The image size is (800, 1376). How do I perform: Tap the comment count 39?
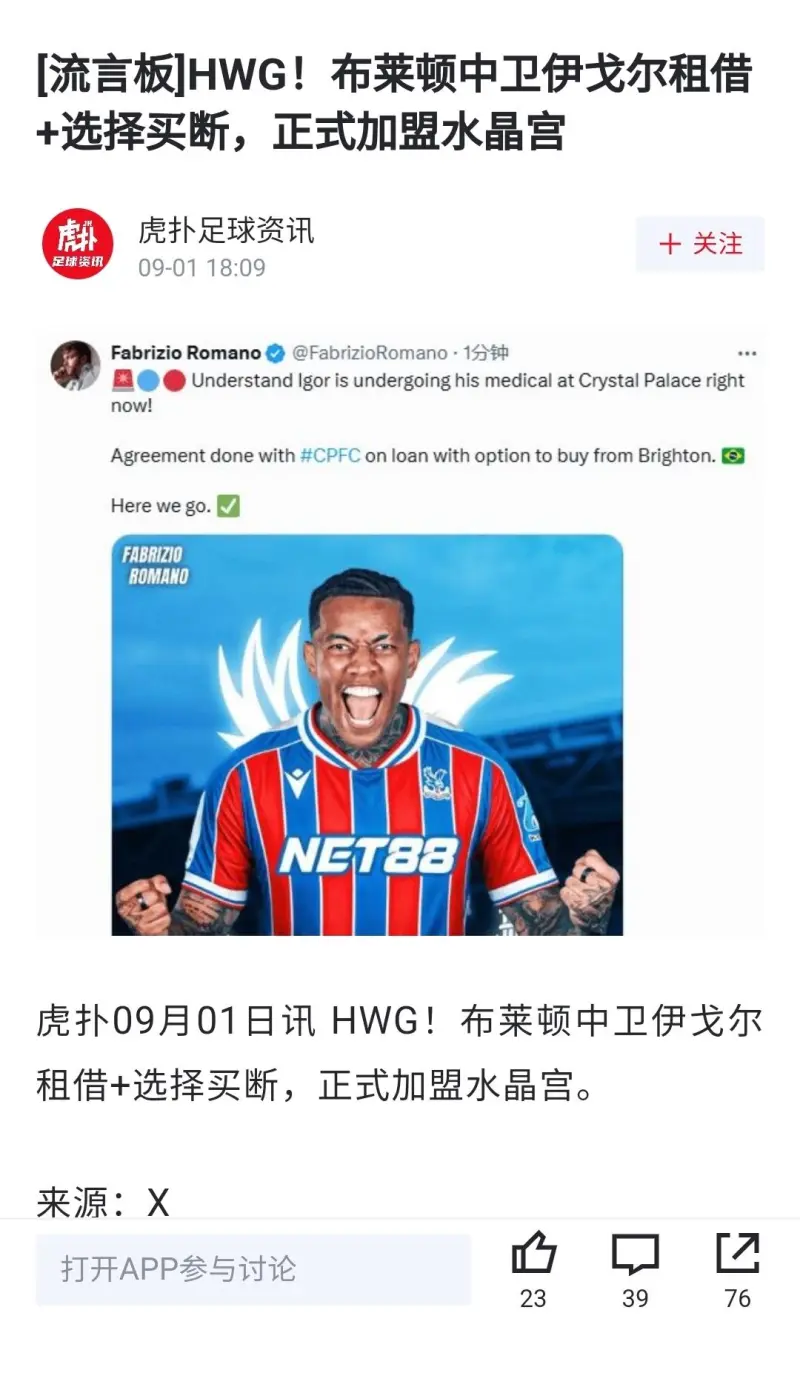635,1298
